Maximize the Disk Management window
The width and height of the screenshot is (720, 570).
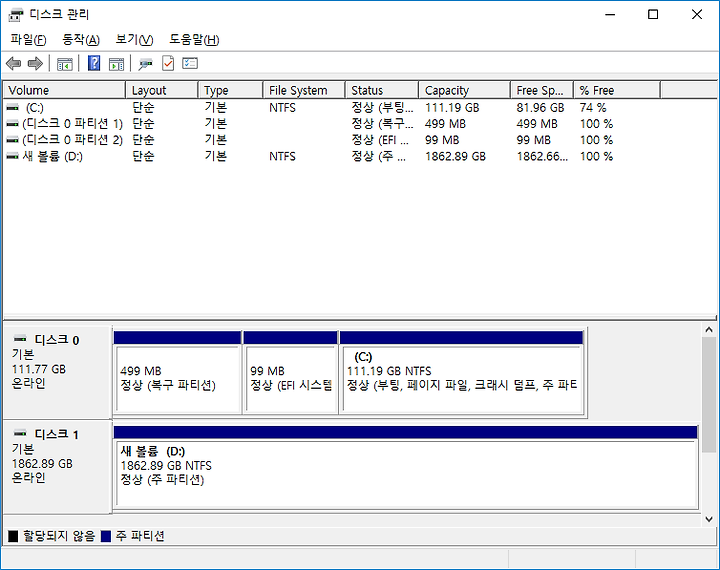pos(653,14)
